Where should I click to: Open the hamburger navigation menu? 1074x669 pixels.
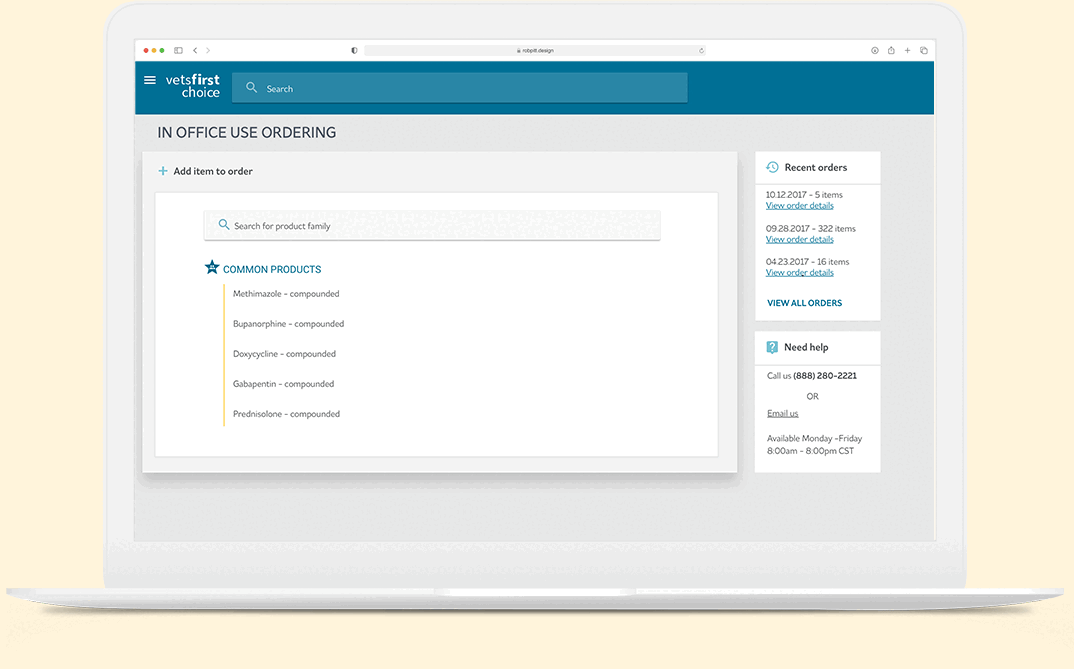coord(150,80)
